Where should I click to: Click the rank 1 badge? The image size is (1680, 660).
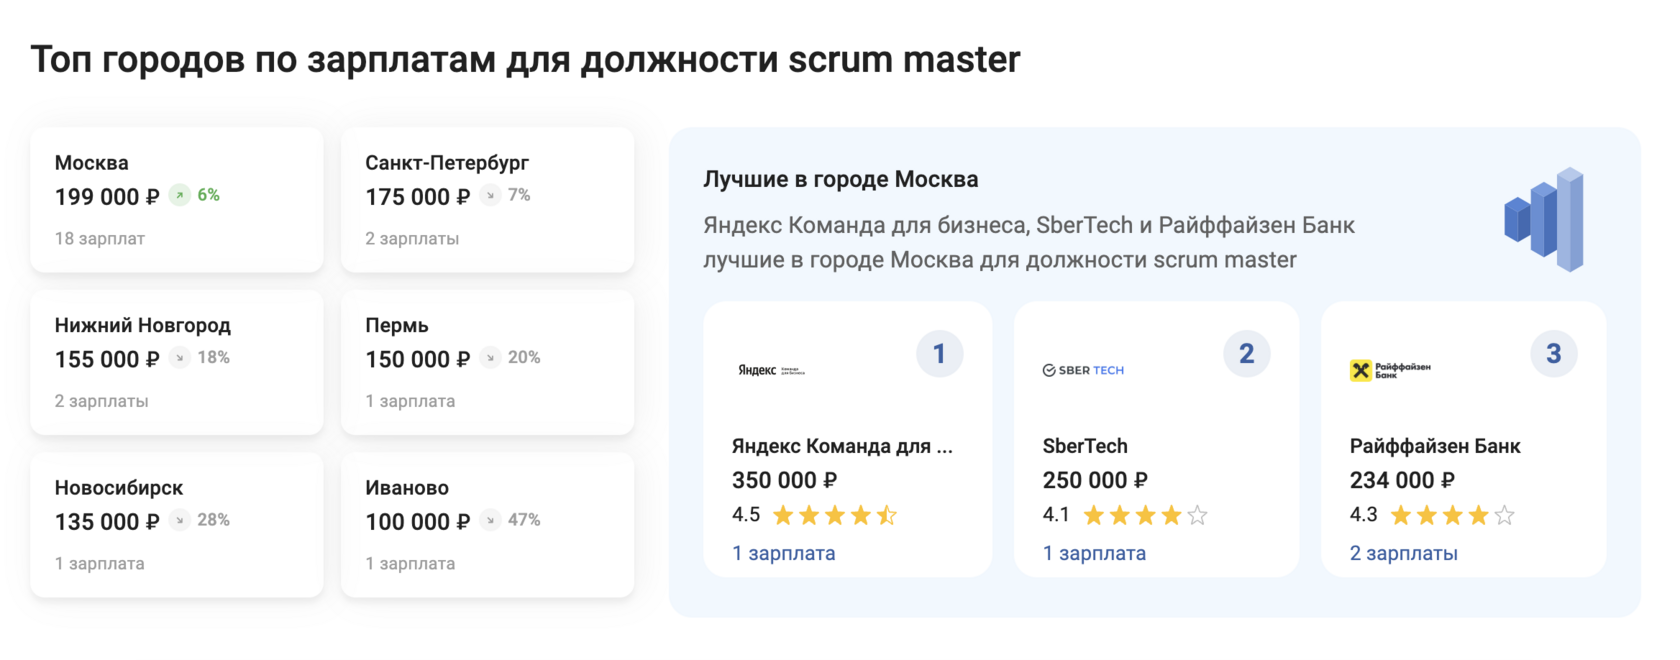(x=939, y=353)
